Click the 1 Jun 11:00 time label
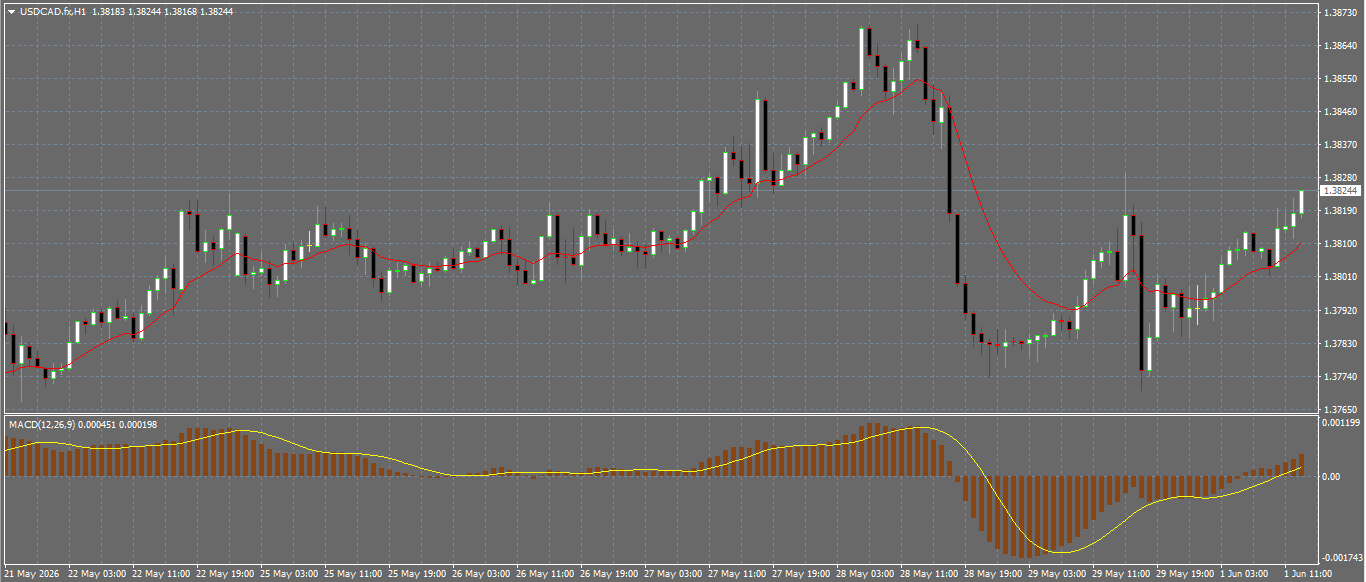Image resolution: width=1366 pixels, height=582 pixels. pyautogui.click(x=1308, y=574)
